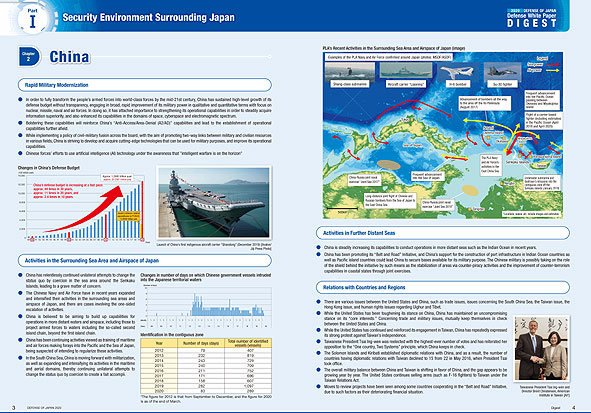This screenshot has height=413, width=591.
Task: Open the photo of President Tsai Ing-wen handshake
Action: tap(542, 348)
